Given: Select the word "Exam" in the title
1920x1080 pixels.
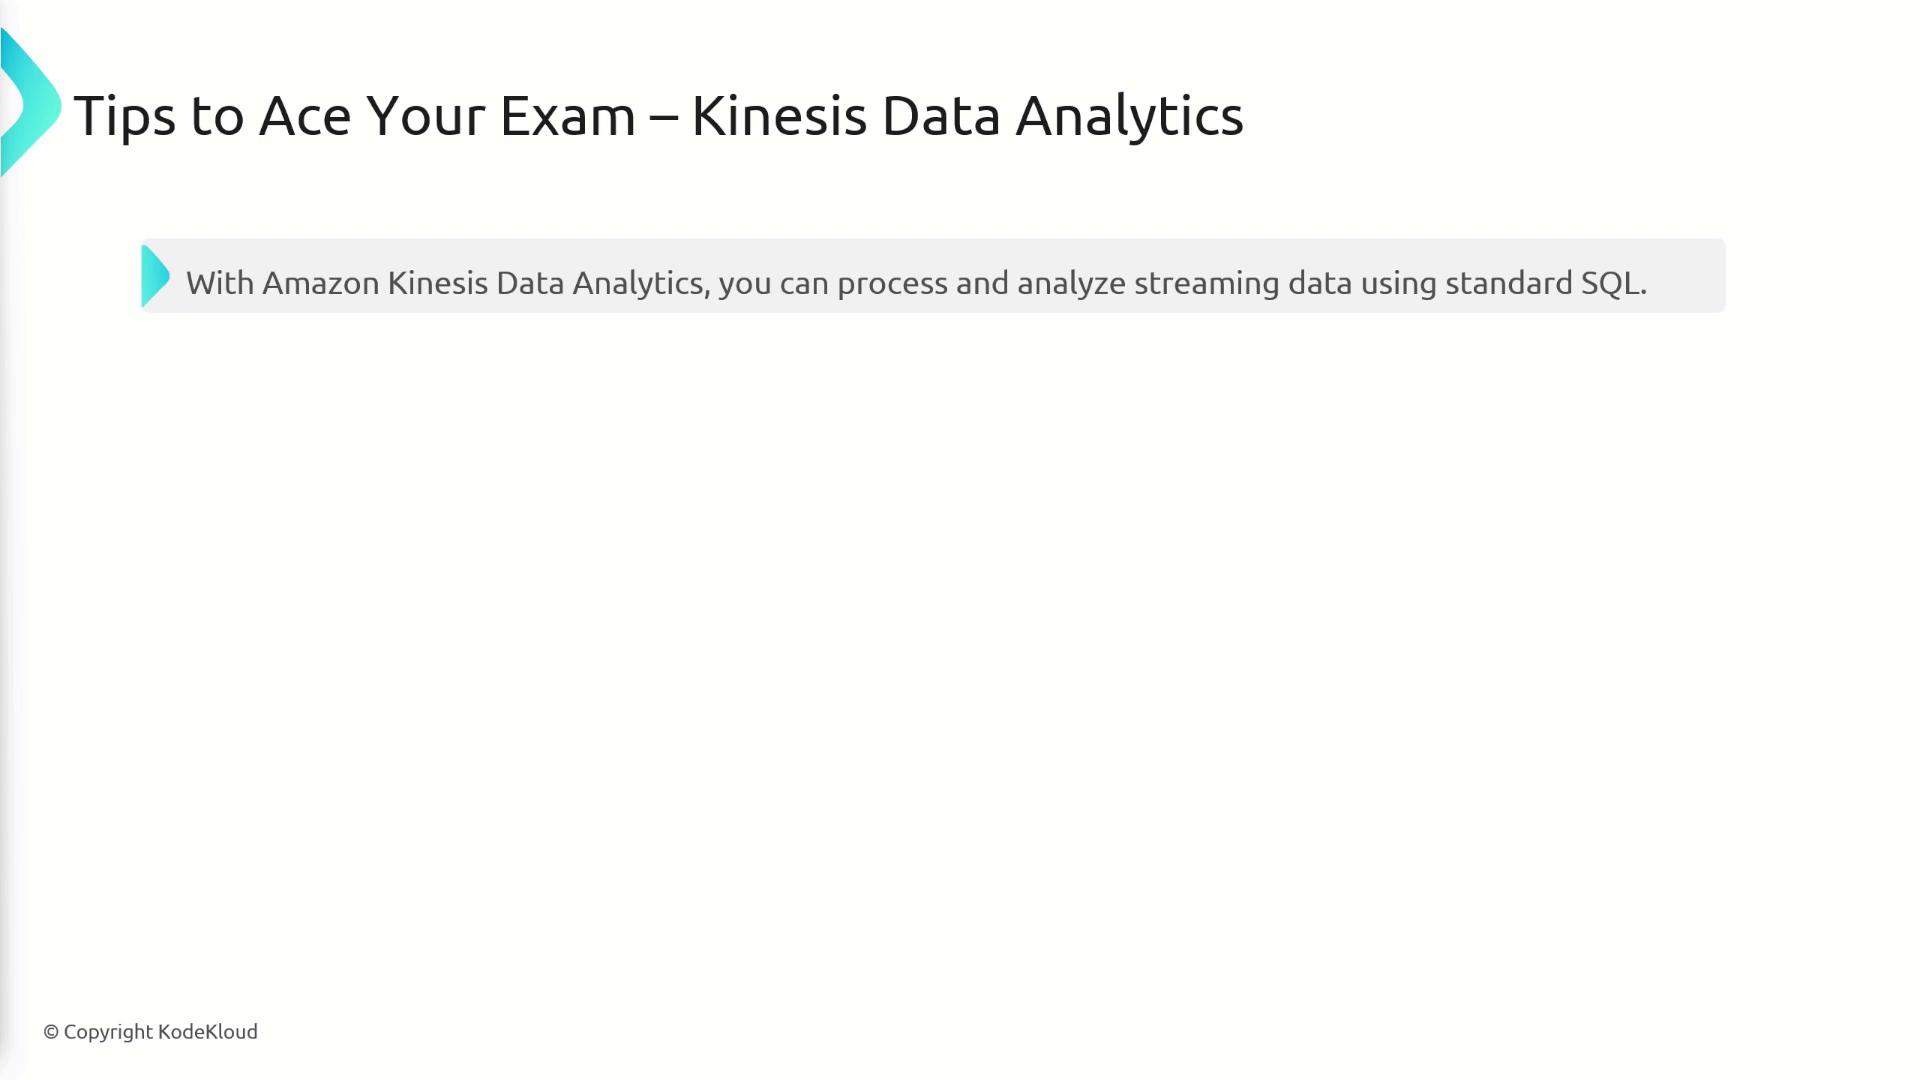Looking at the screenshot, I should (567, 116).
